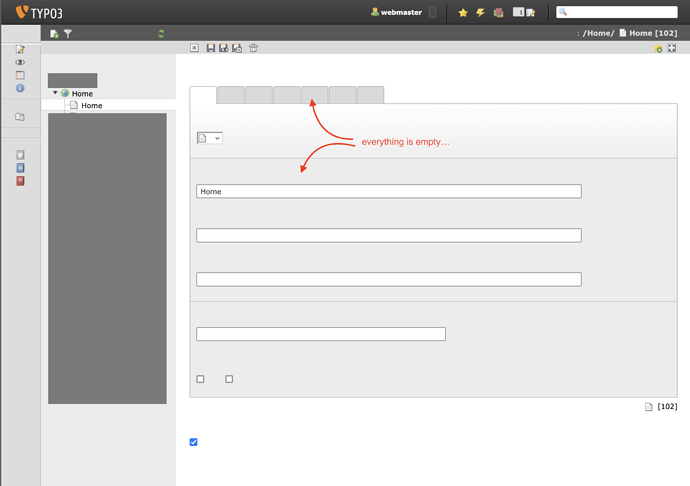690x486 pixels.
Task: Switch to the last unlabeled form tab
Action: pyautogui.click(x=371, y=95)
